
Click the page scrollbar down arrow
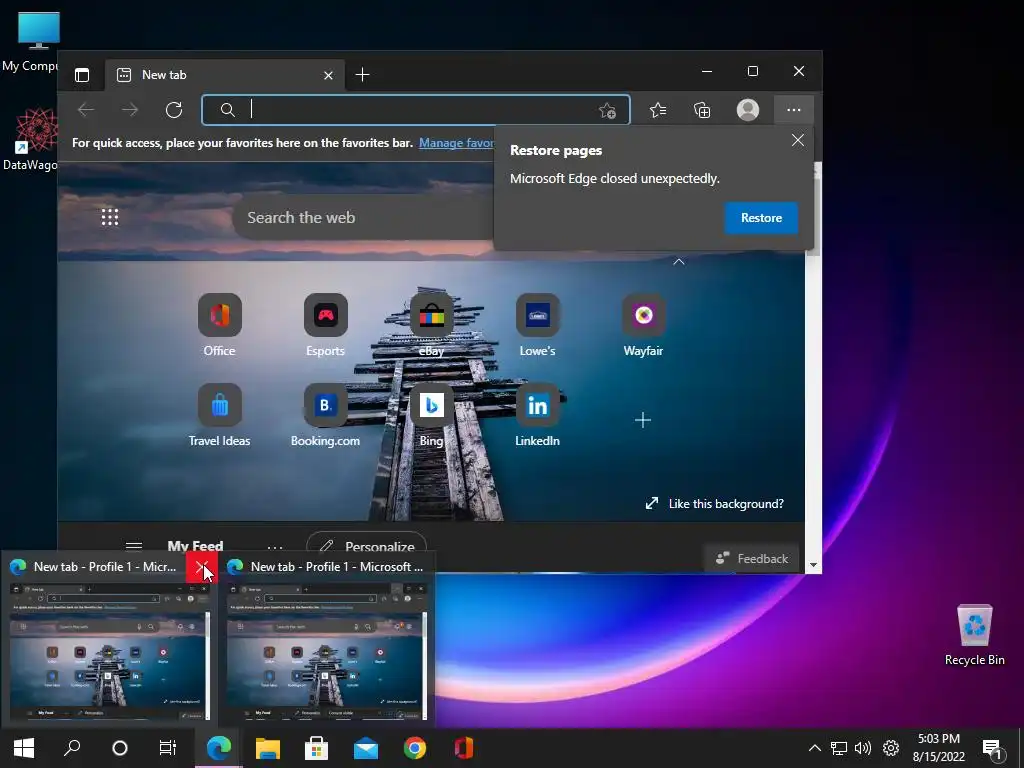(814, 565)
